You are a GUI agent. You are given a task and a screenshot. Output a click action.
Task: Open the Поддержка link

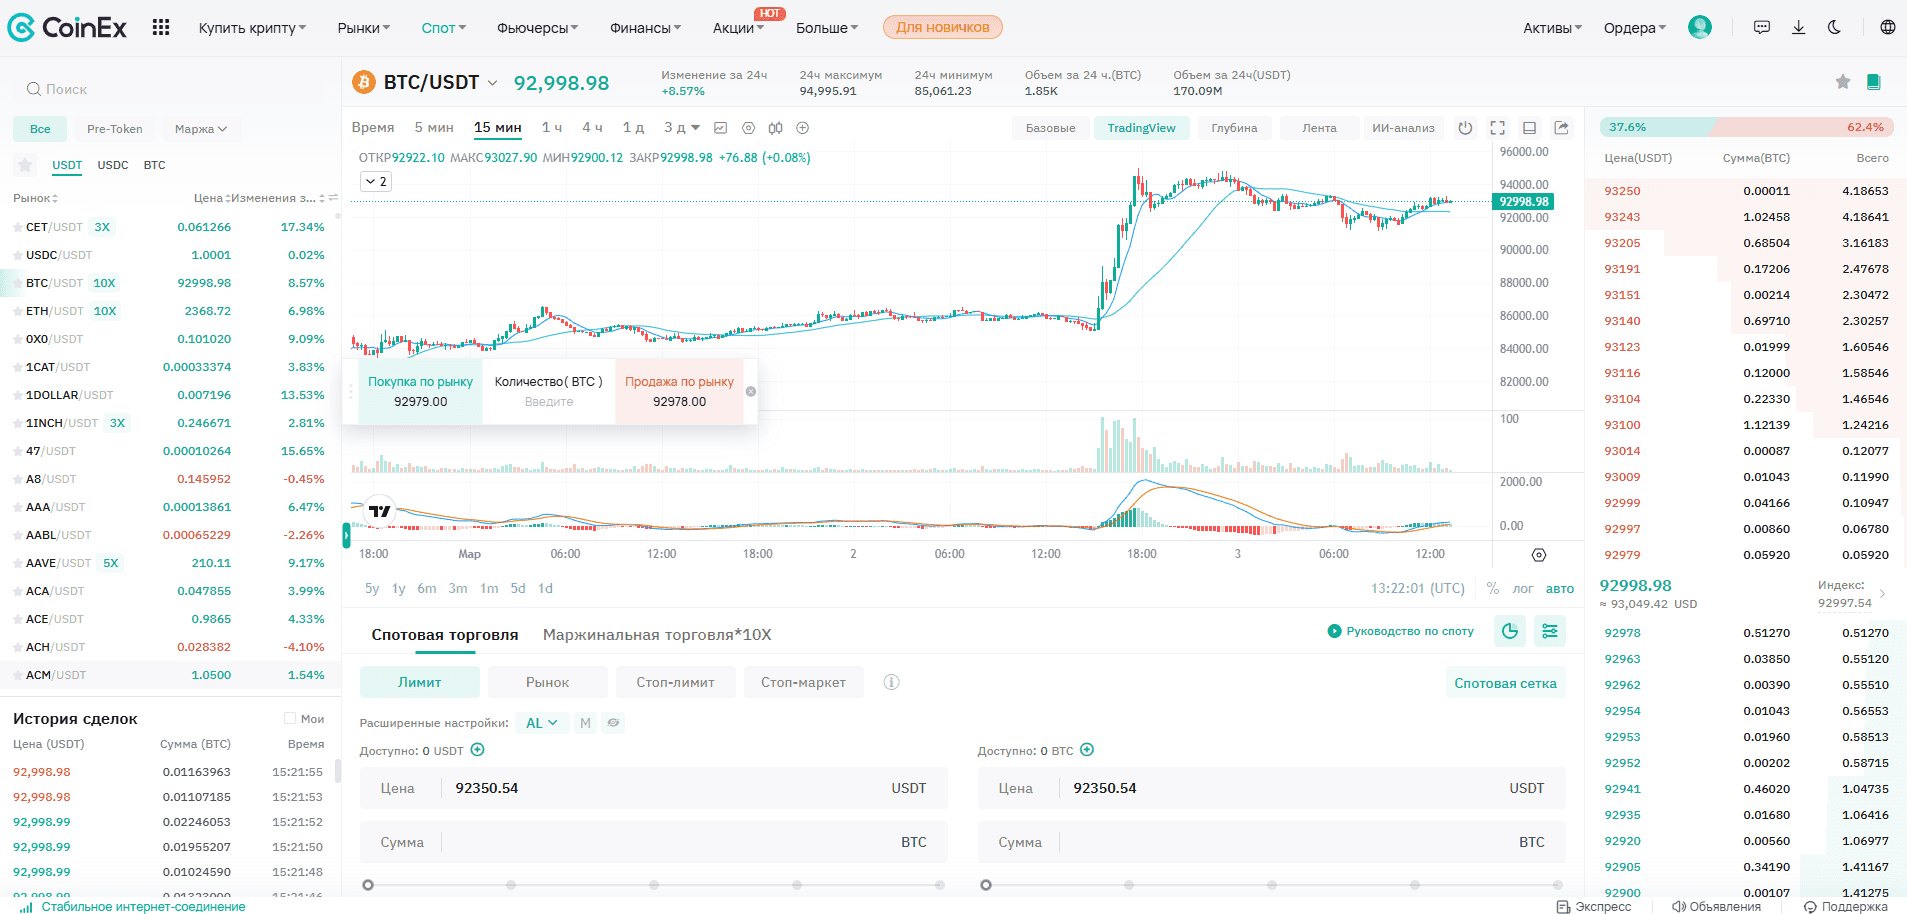tap(1845, 907)
